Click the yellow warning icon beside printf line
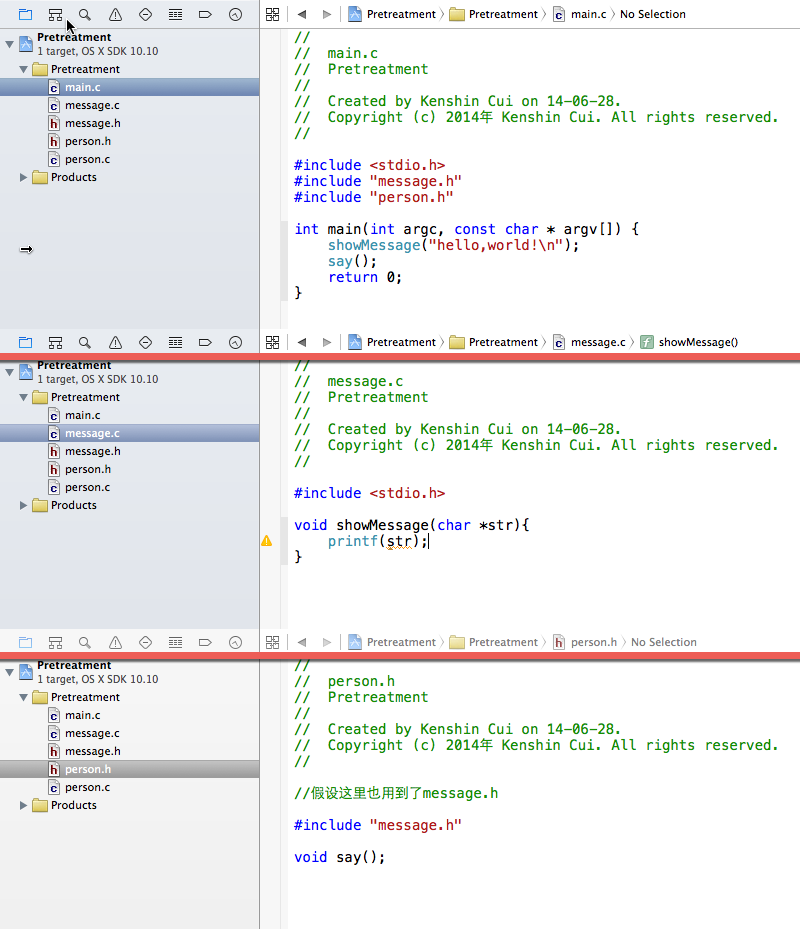Screen dimensions: 800x930 coord(266,541)
